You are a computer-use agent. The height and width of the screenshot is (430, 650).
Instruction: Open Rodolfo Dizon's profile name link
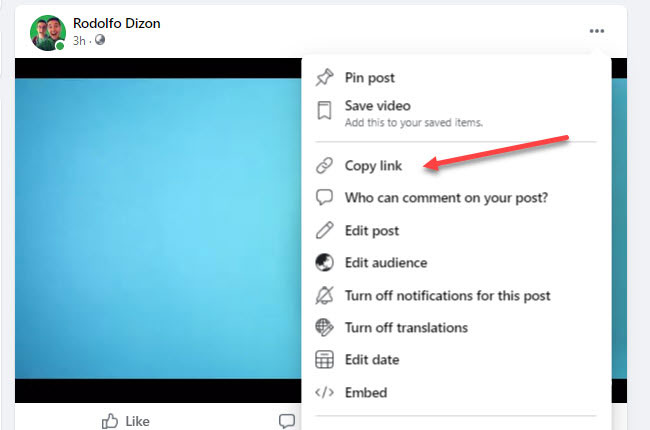[x=116, y=23]
